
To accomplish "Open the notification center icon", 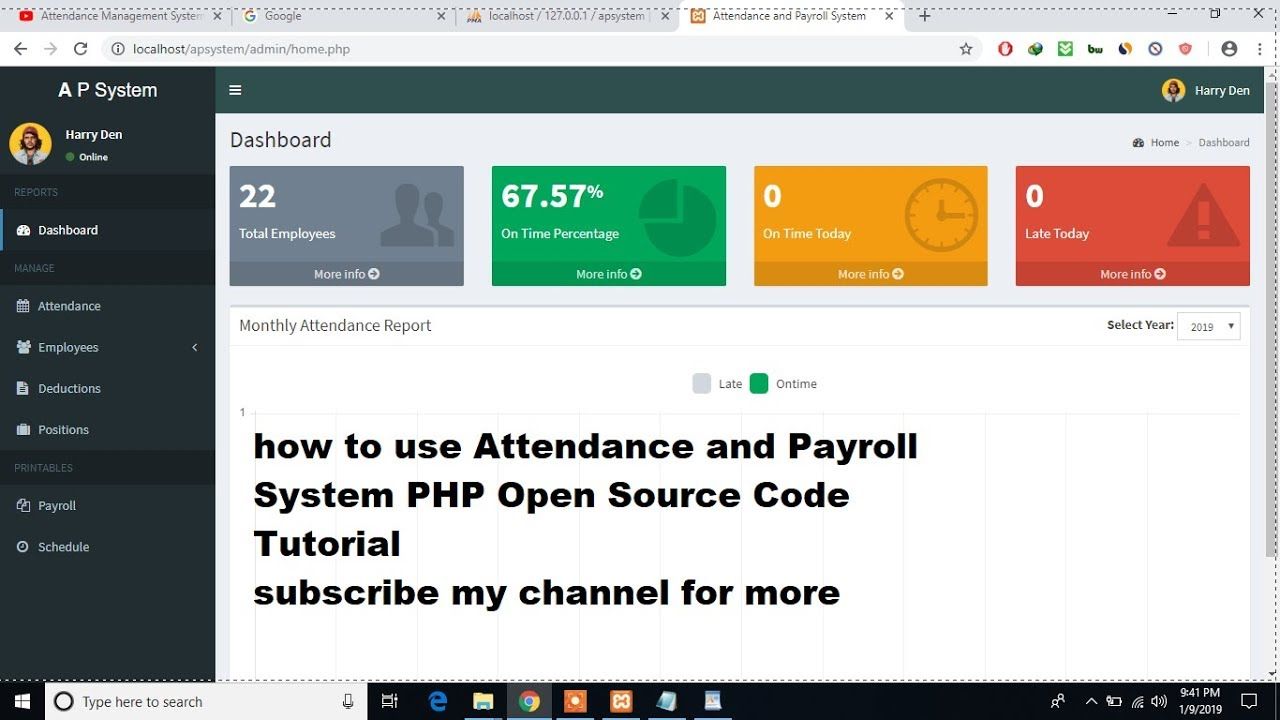I will (x=1249, y=701).
